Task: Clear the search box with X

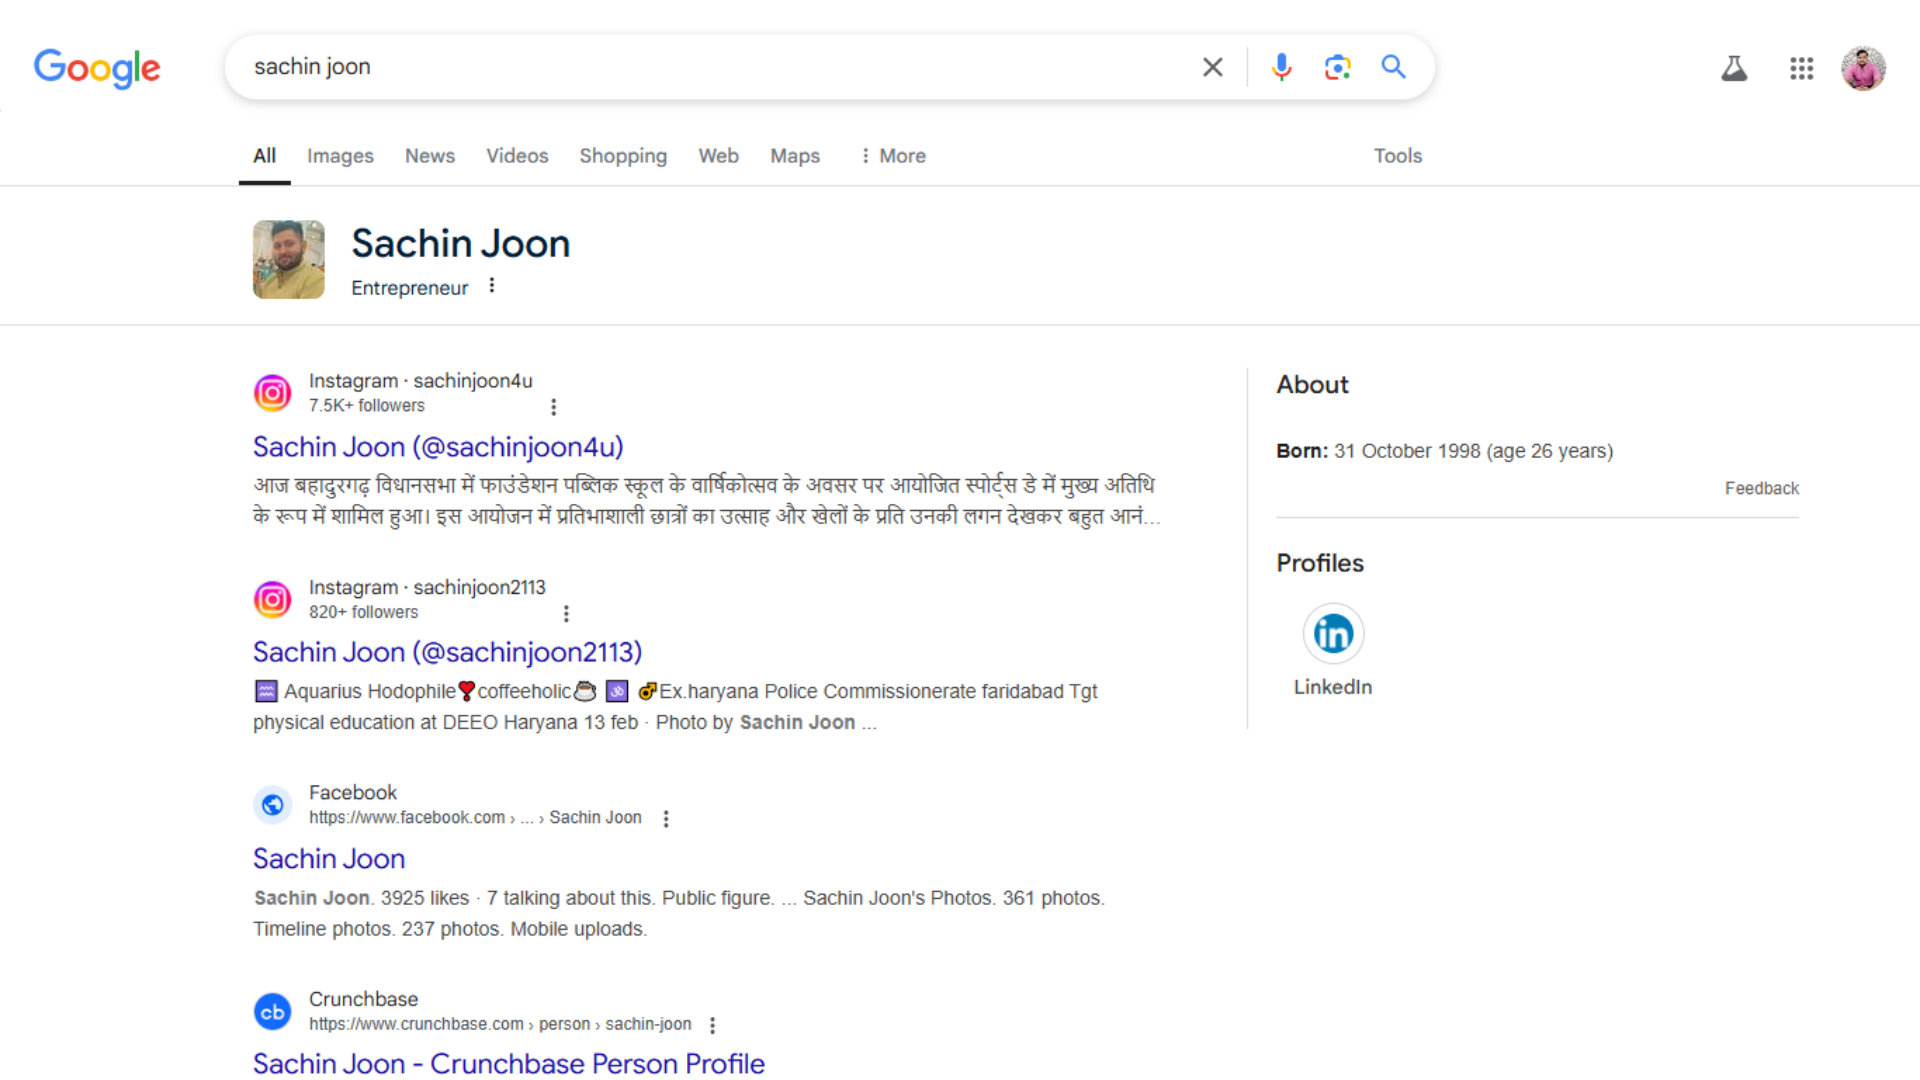Action: point(1212,67)
